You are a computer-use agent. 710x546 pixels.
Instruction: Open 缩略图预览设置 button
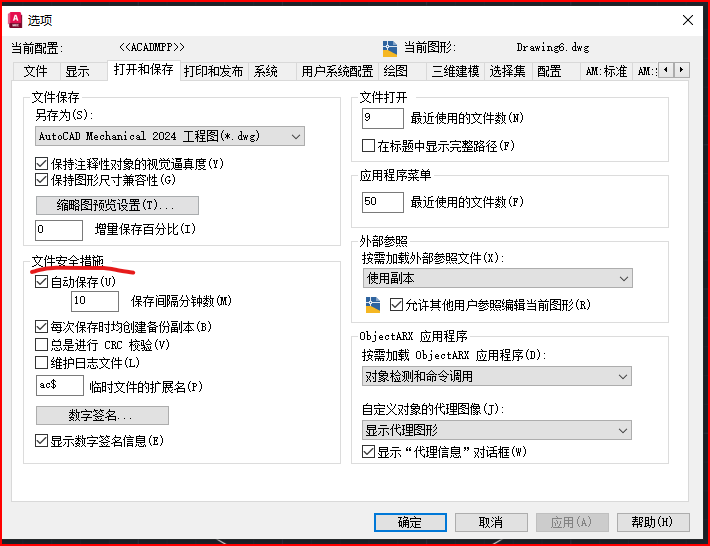(x=117, y=206)
